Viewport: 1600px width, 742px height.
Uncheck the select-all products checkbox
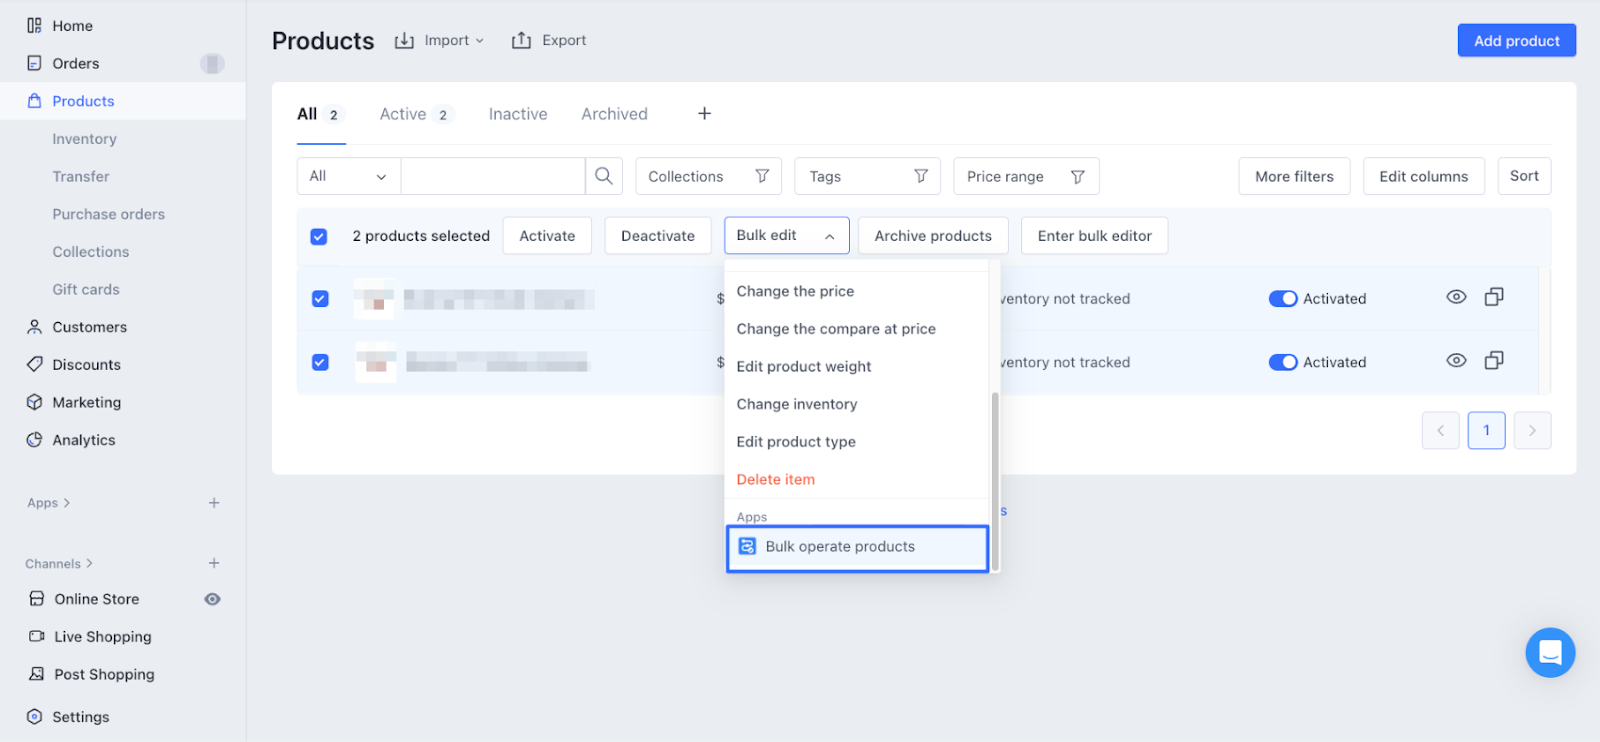319,237
